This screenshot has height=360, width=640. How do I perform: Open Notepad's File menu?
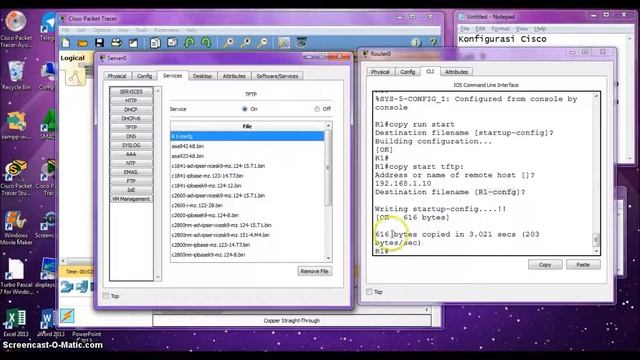(465, 29)
